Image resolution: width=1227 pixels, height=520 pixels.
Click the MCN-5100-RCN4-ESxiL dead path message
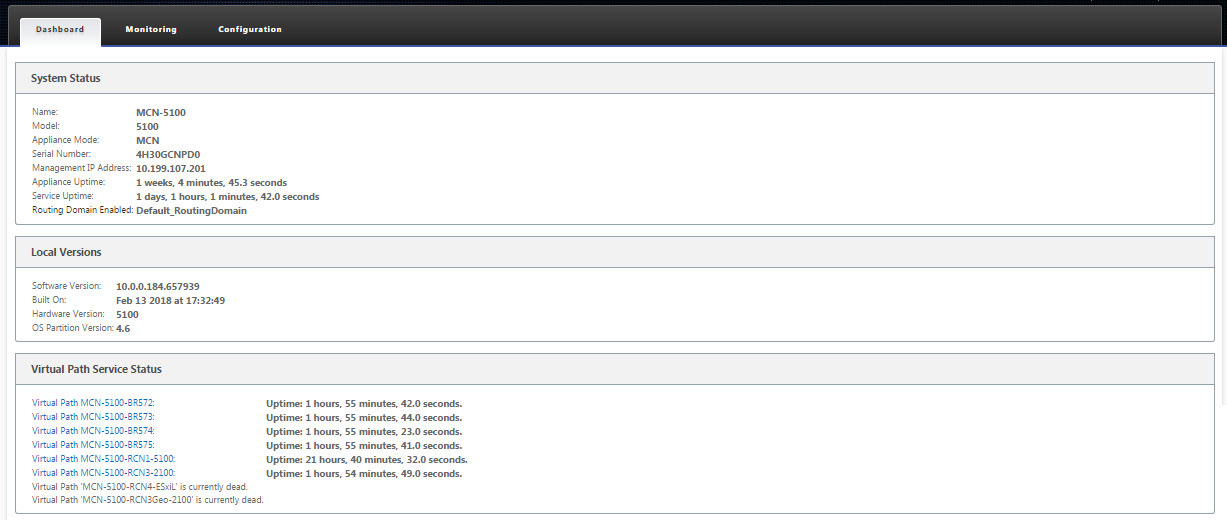coord(140,487)
